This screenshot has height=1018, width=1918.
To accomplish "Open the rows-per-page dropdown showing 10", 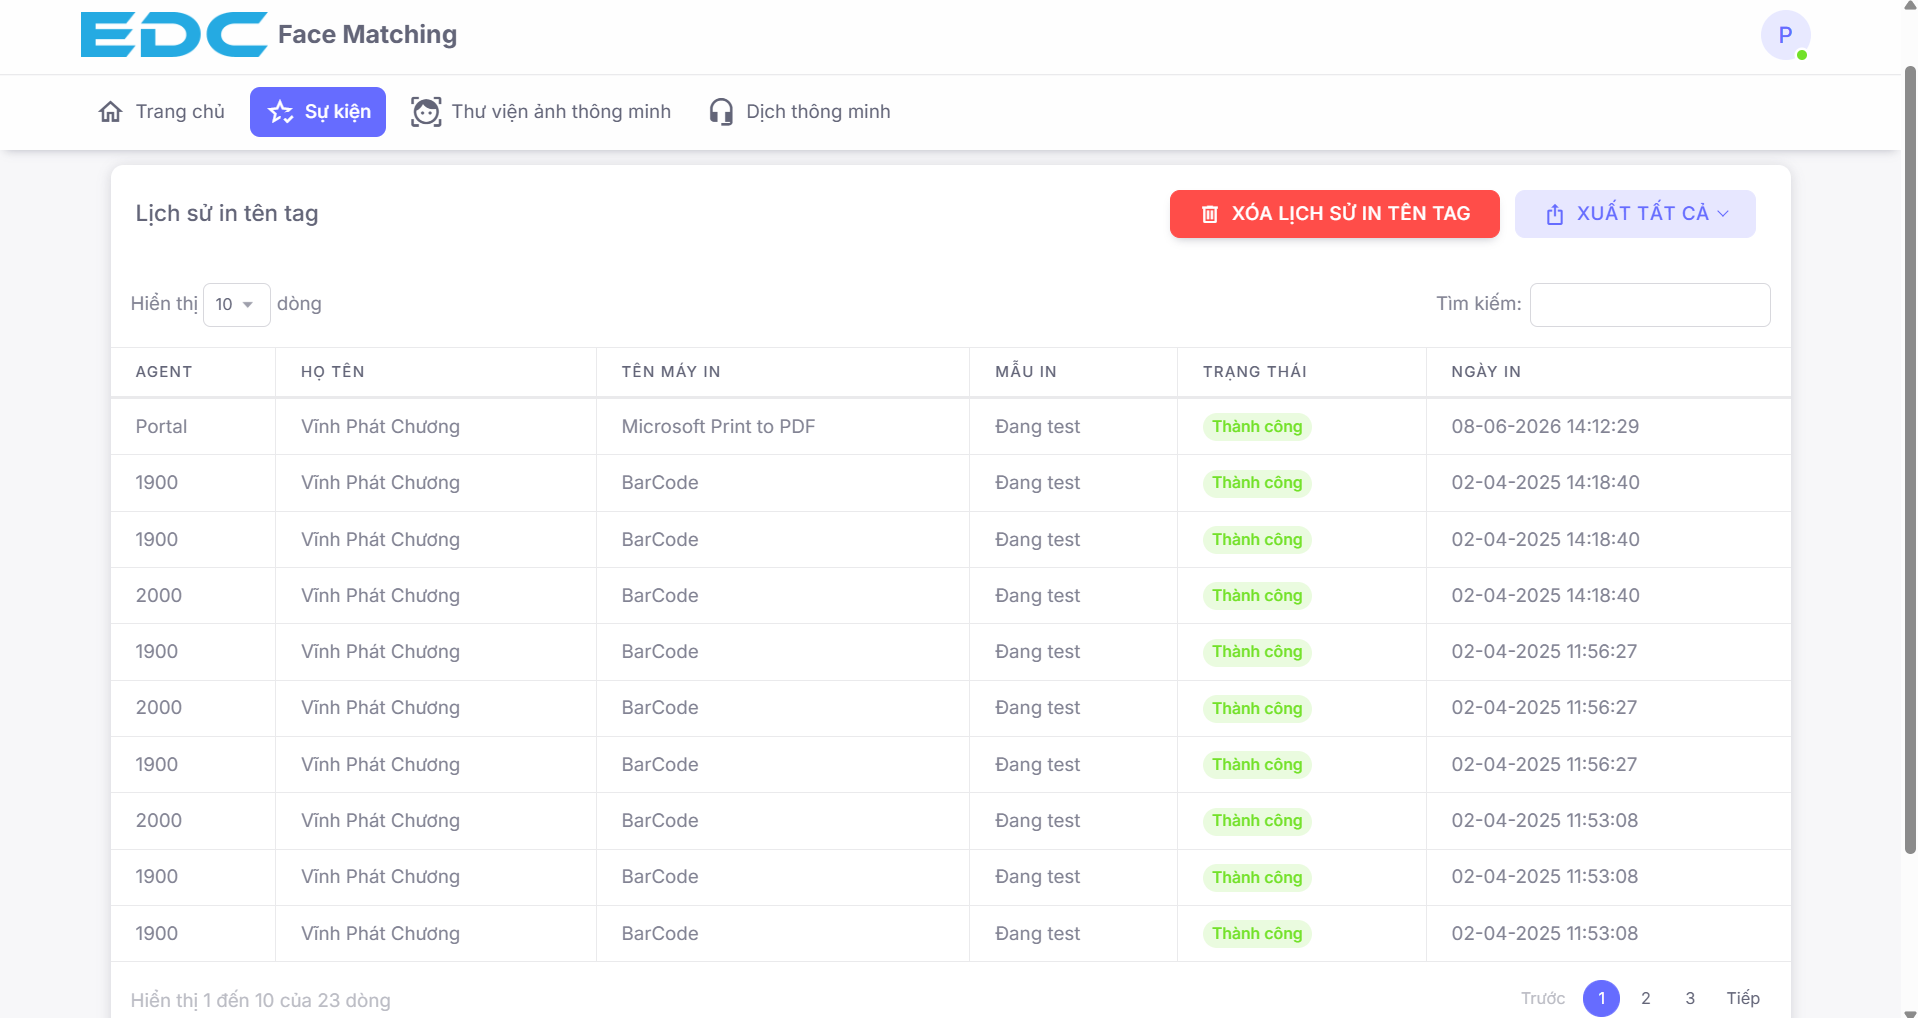I will pyautogui.click(x=236, y=304).
